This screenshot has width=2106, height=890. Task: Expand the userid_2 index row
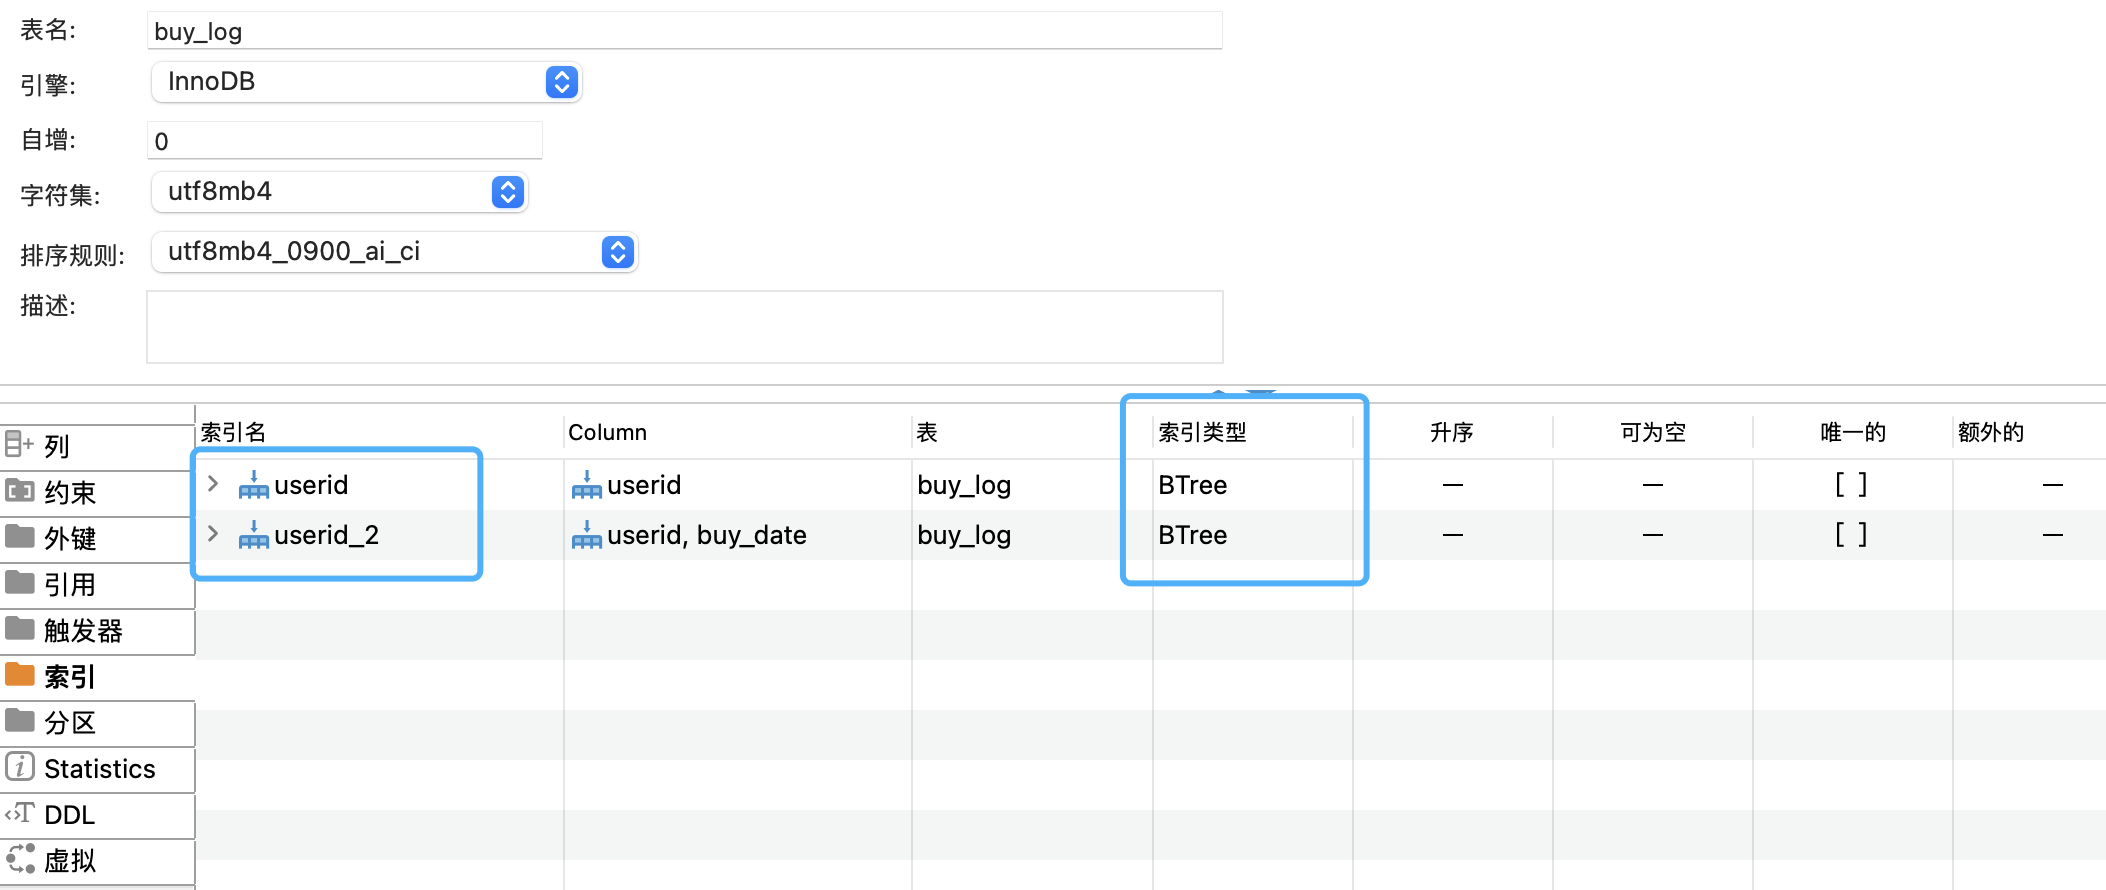pyautogui.click(x=213, y=534)
